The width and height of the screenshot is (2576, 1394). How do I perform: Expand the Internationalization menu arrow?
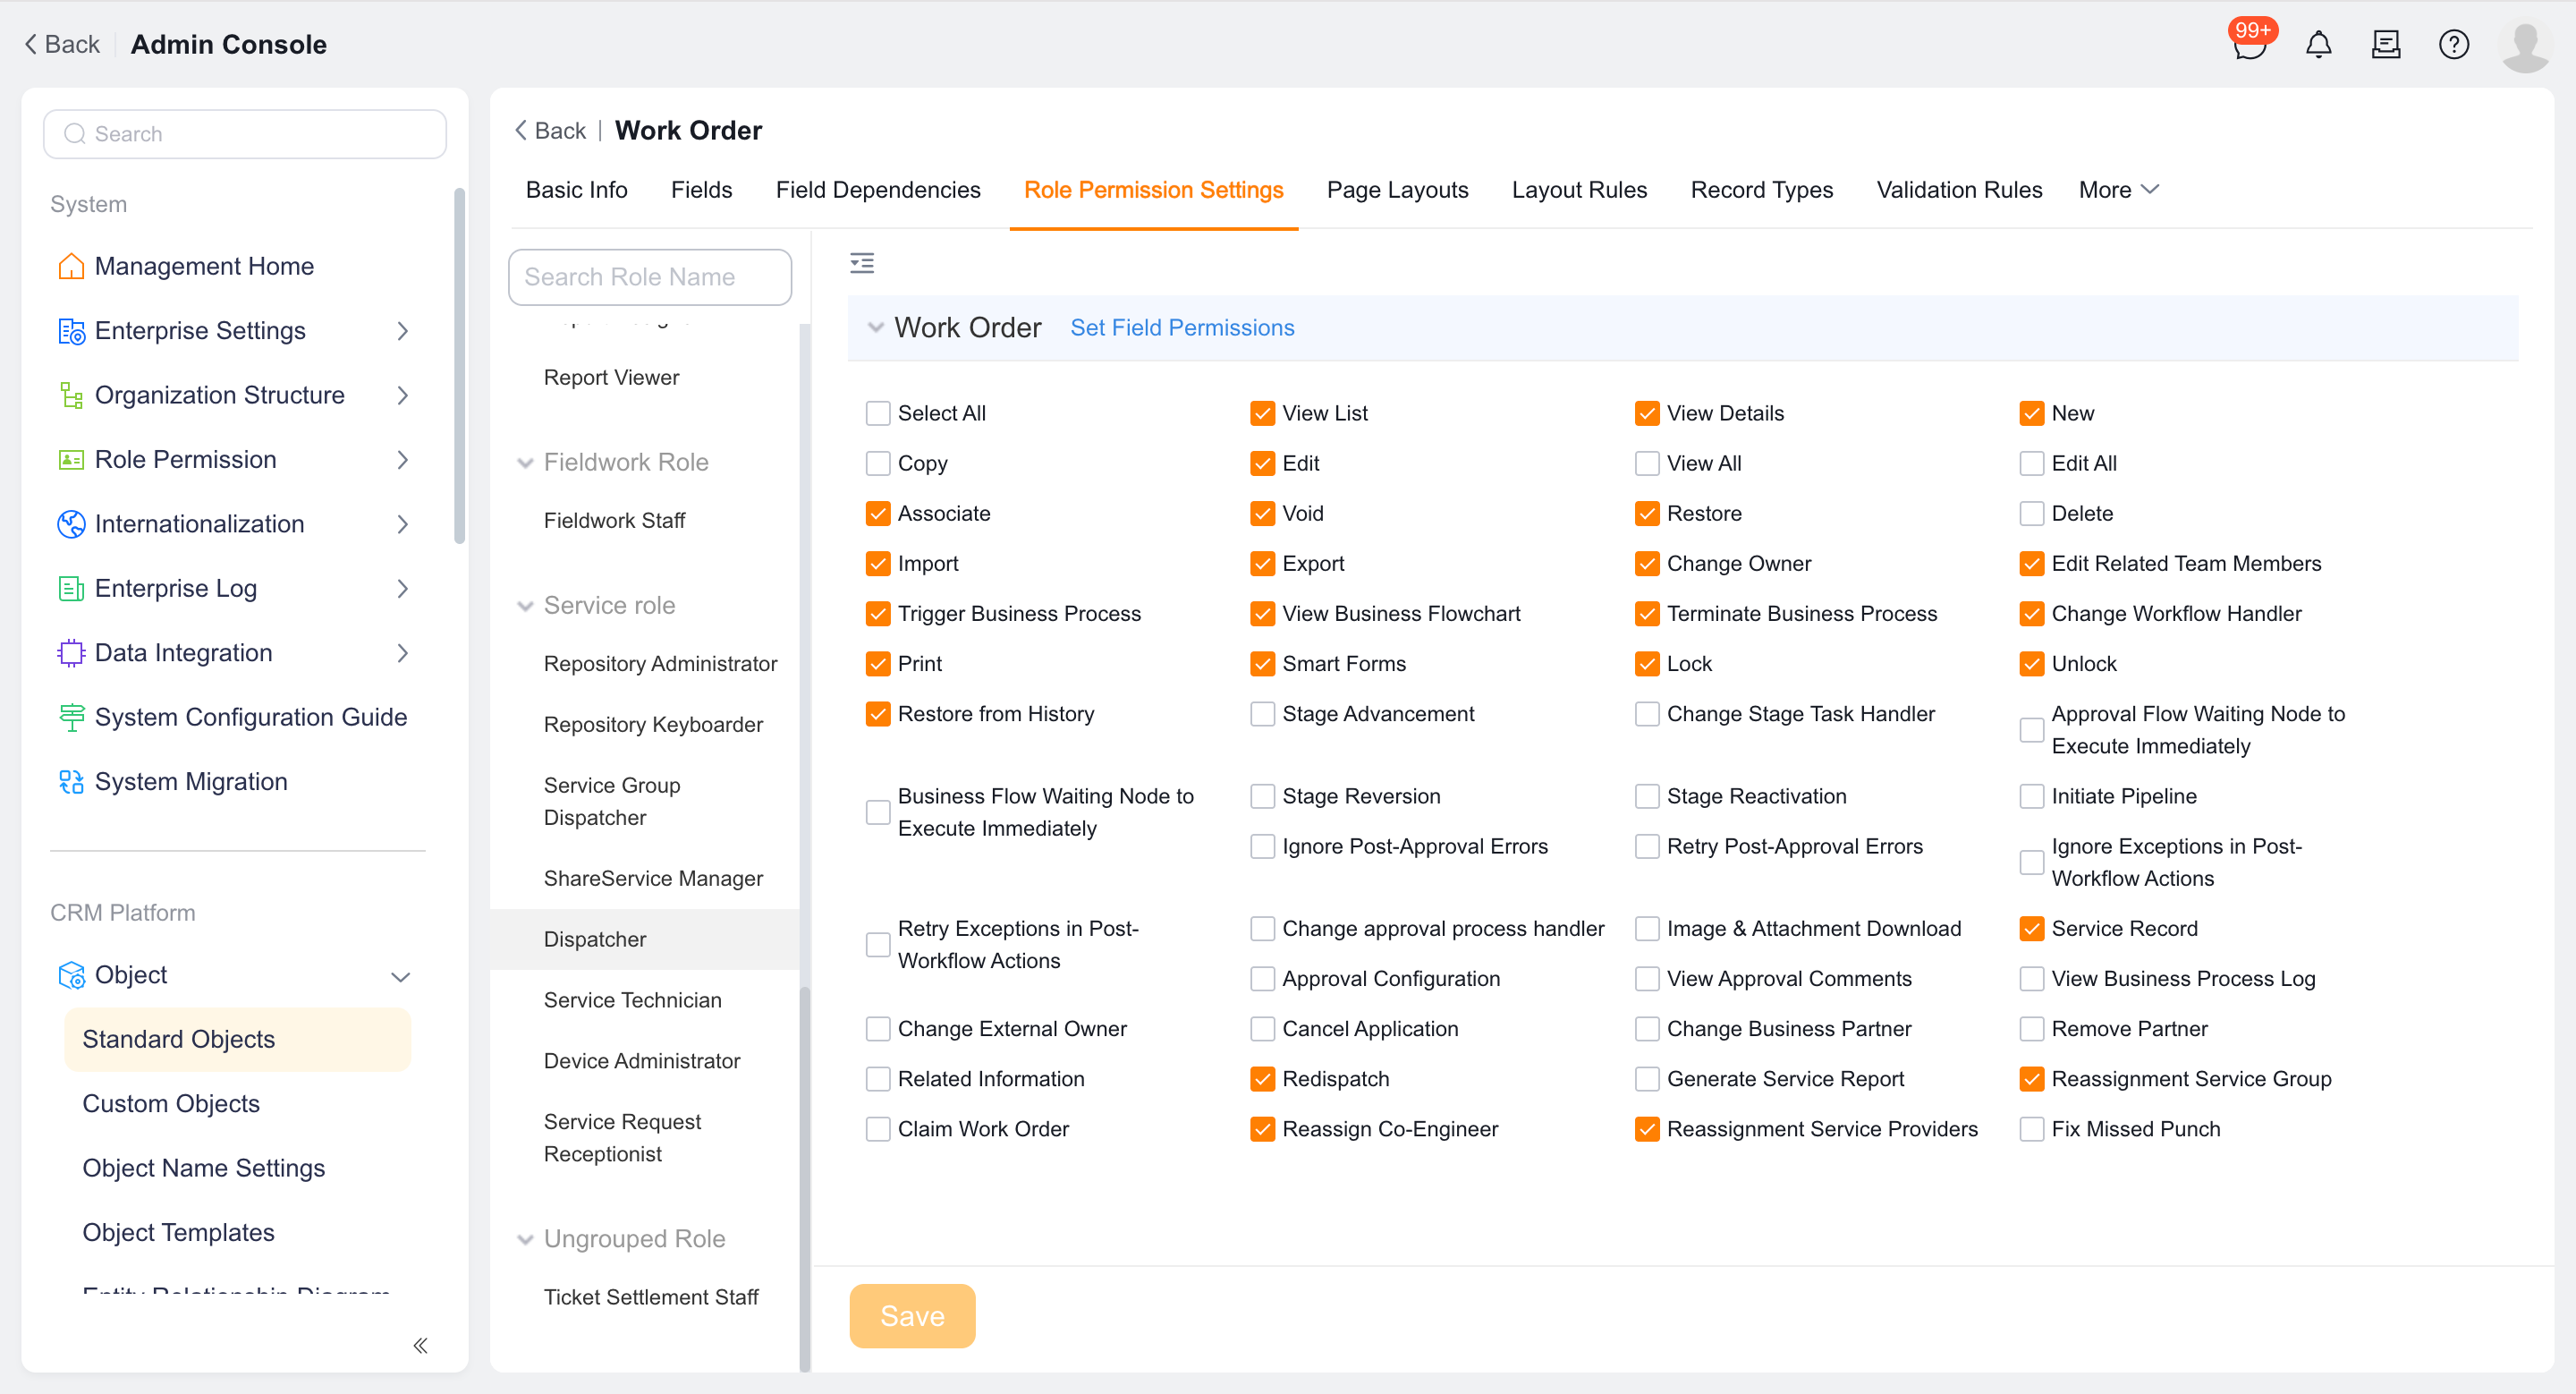(403, 524)
